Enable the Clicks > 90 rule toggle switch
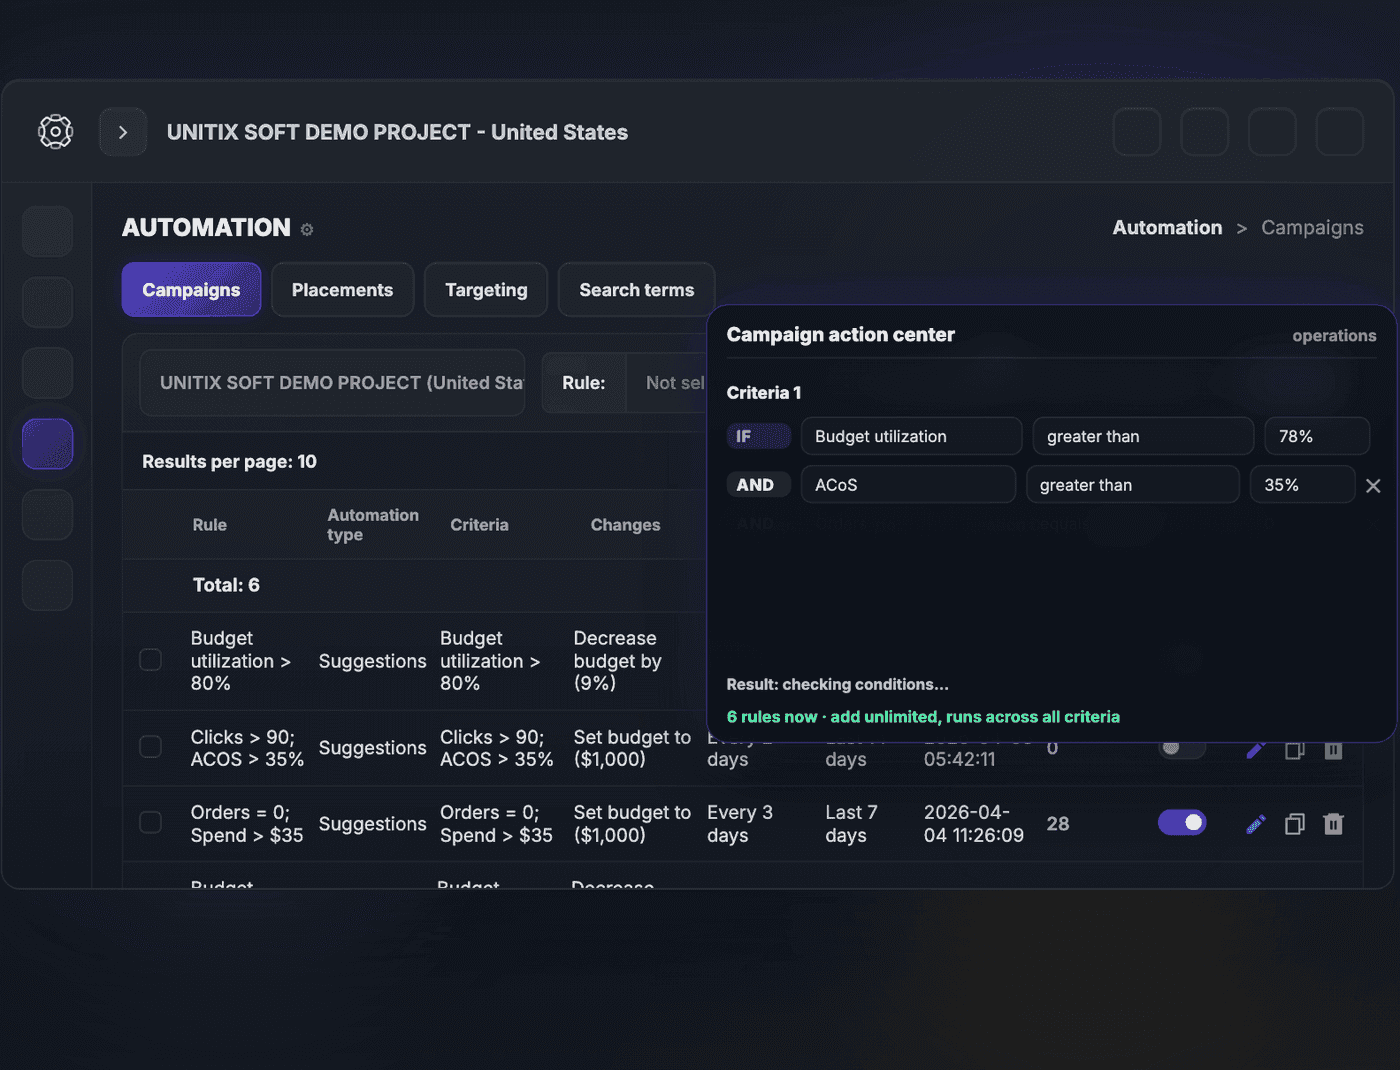1400x1070 pixels. pos(1182,748)
